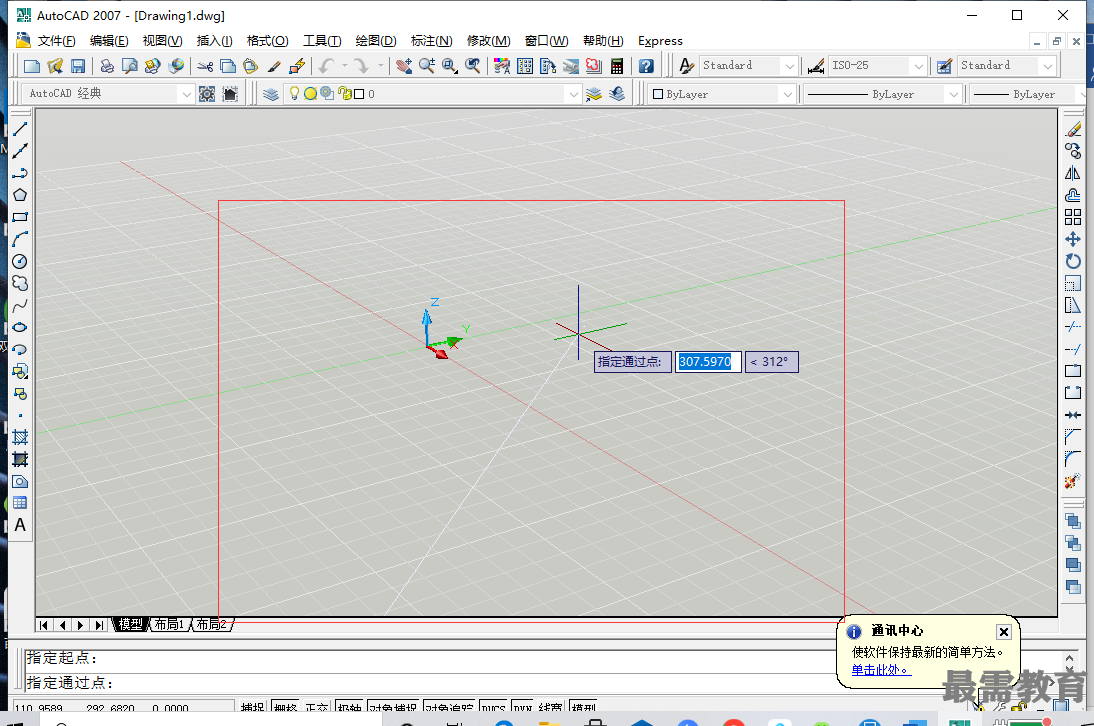This screenshot has height=726, width=1094.
Task: Click the Help question mark icon
Action: pos(646,66)
